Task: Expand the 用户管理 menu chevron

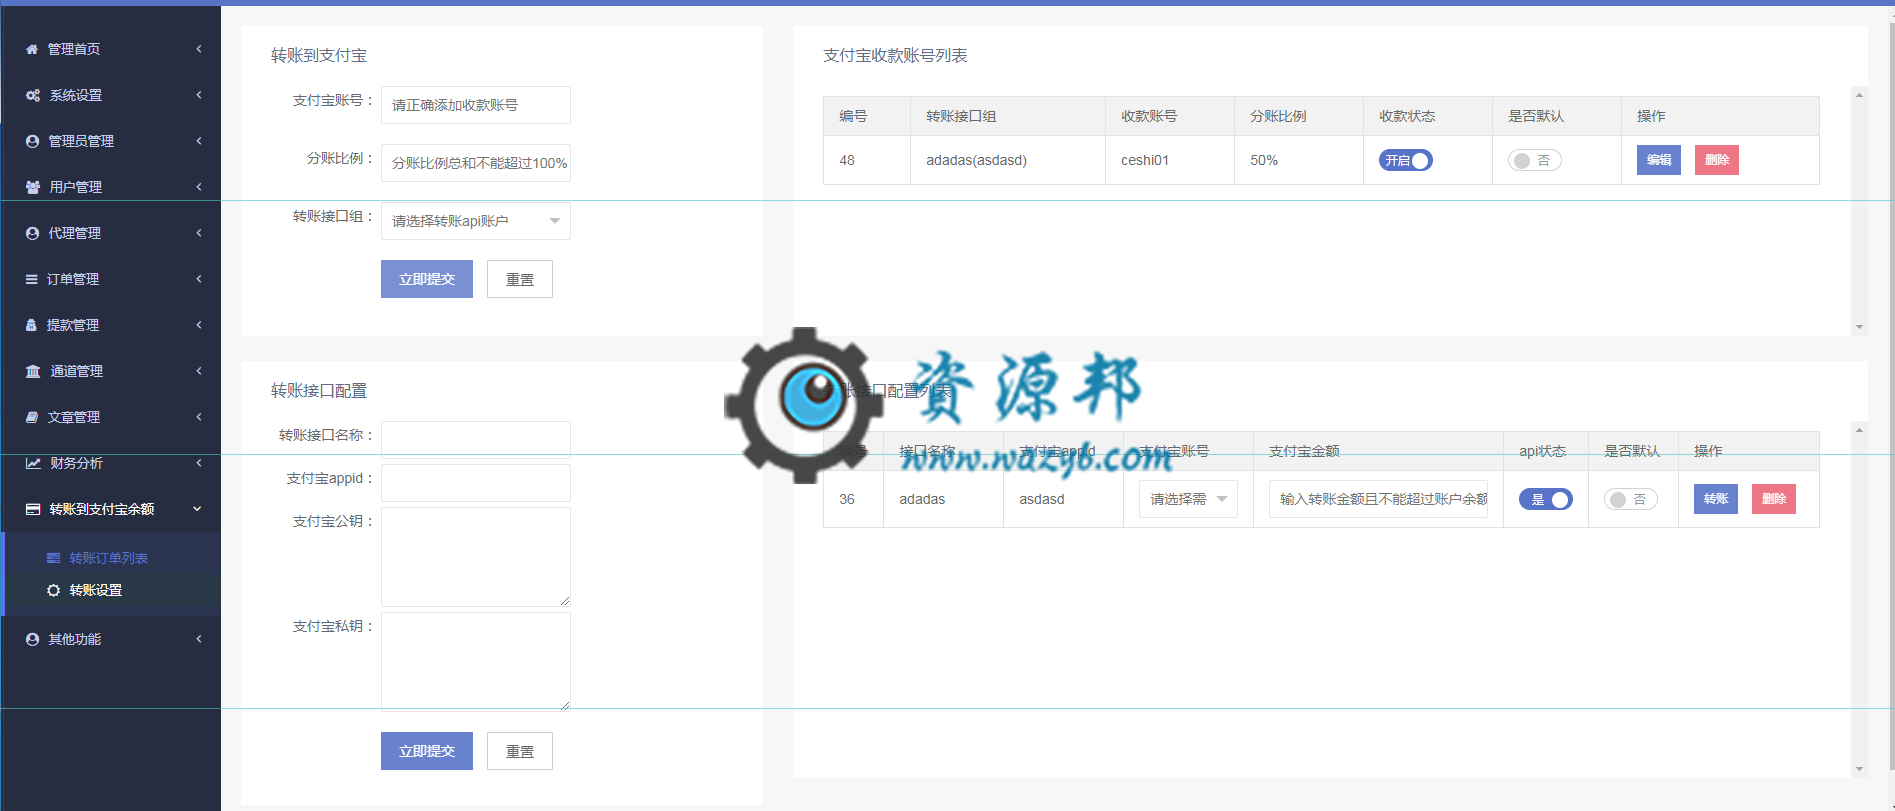Action: pos(199,187)
